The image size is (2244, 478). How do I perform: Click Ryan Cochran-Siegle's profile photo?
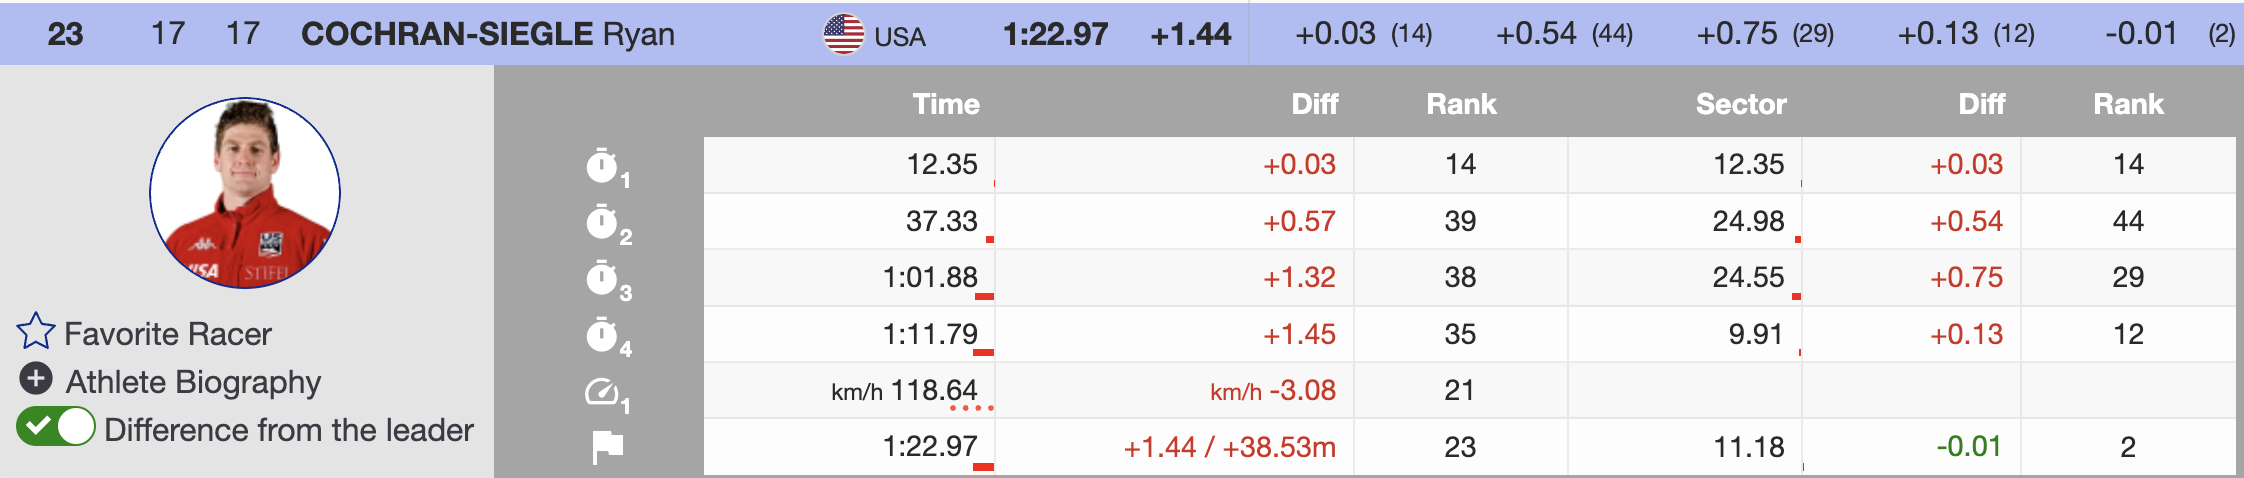245,193
